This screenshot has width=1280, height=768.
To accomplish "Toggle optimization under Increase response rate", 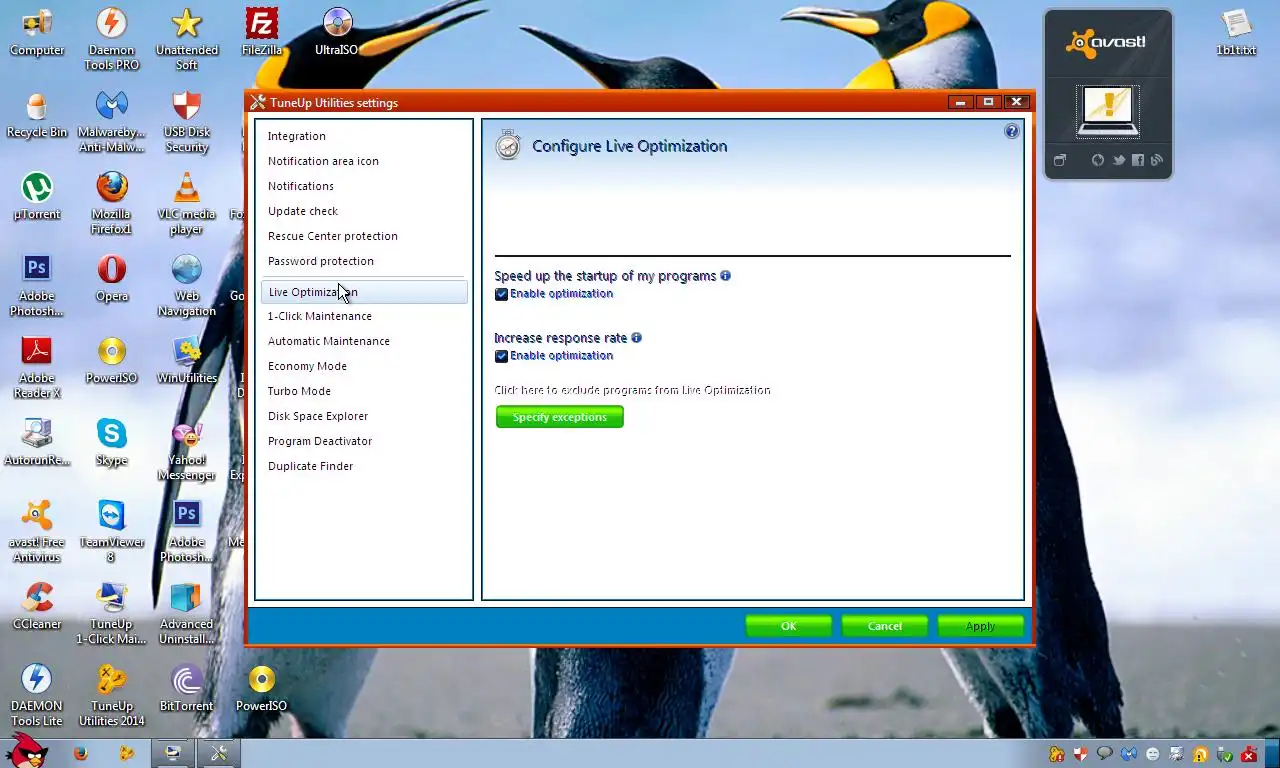I will pos(501,356).
